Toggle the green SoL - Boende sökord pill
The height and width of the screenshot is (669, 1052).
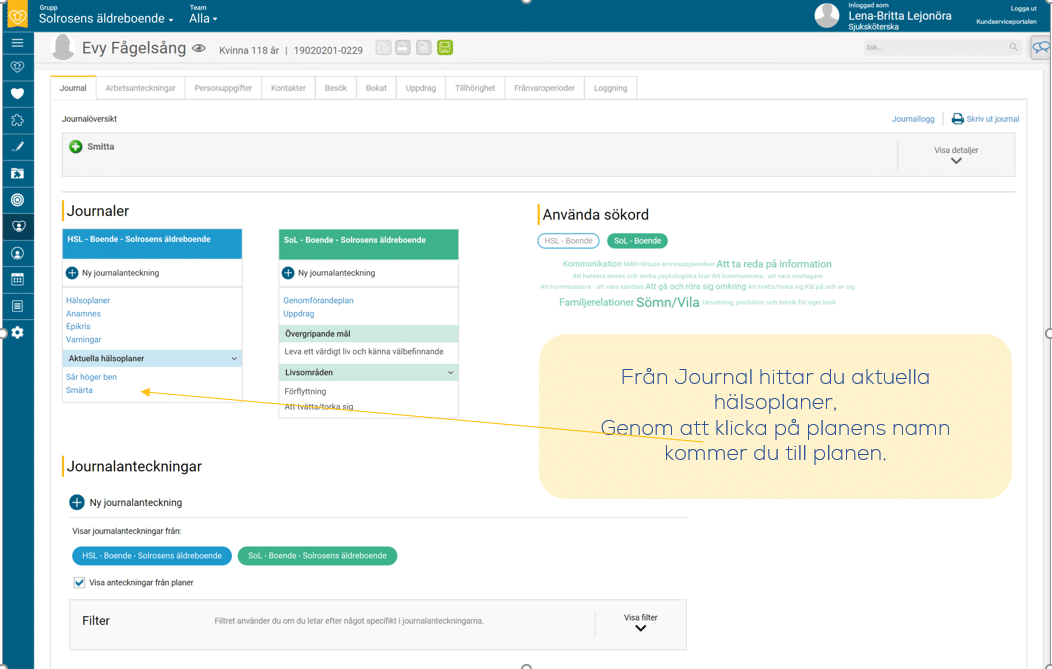coord(637,241)
